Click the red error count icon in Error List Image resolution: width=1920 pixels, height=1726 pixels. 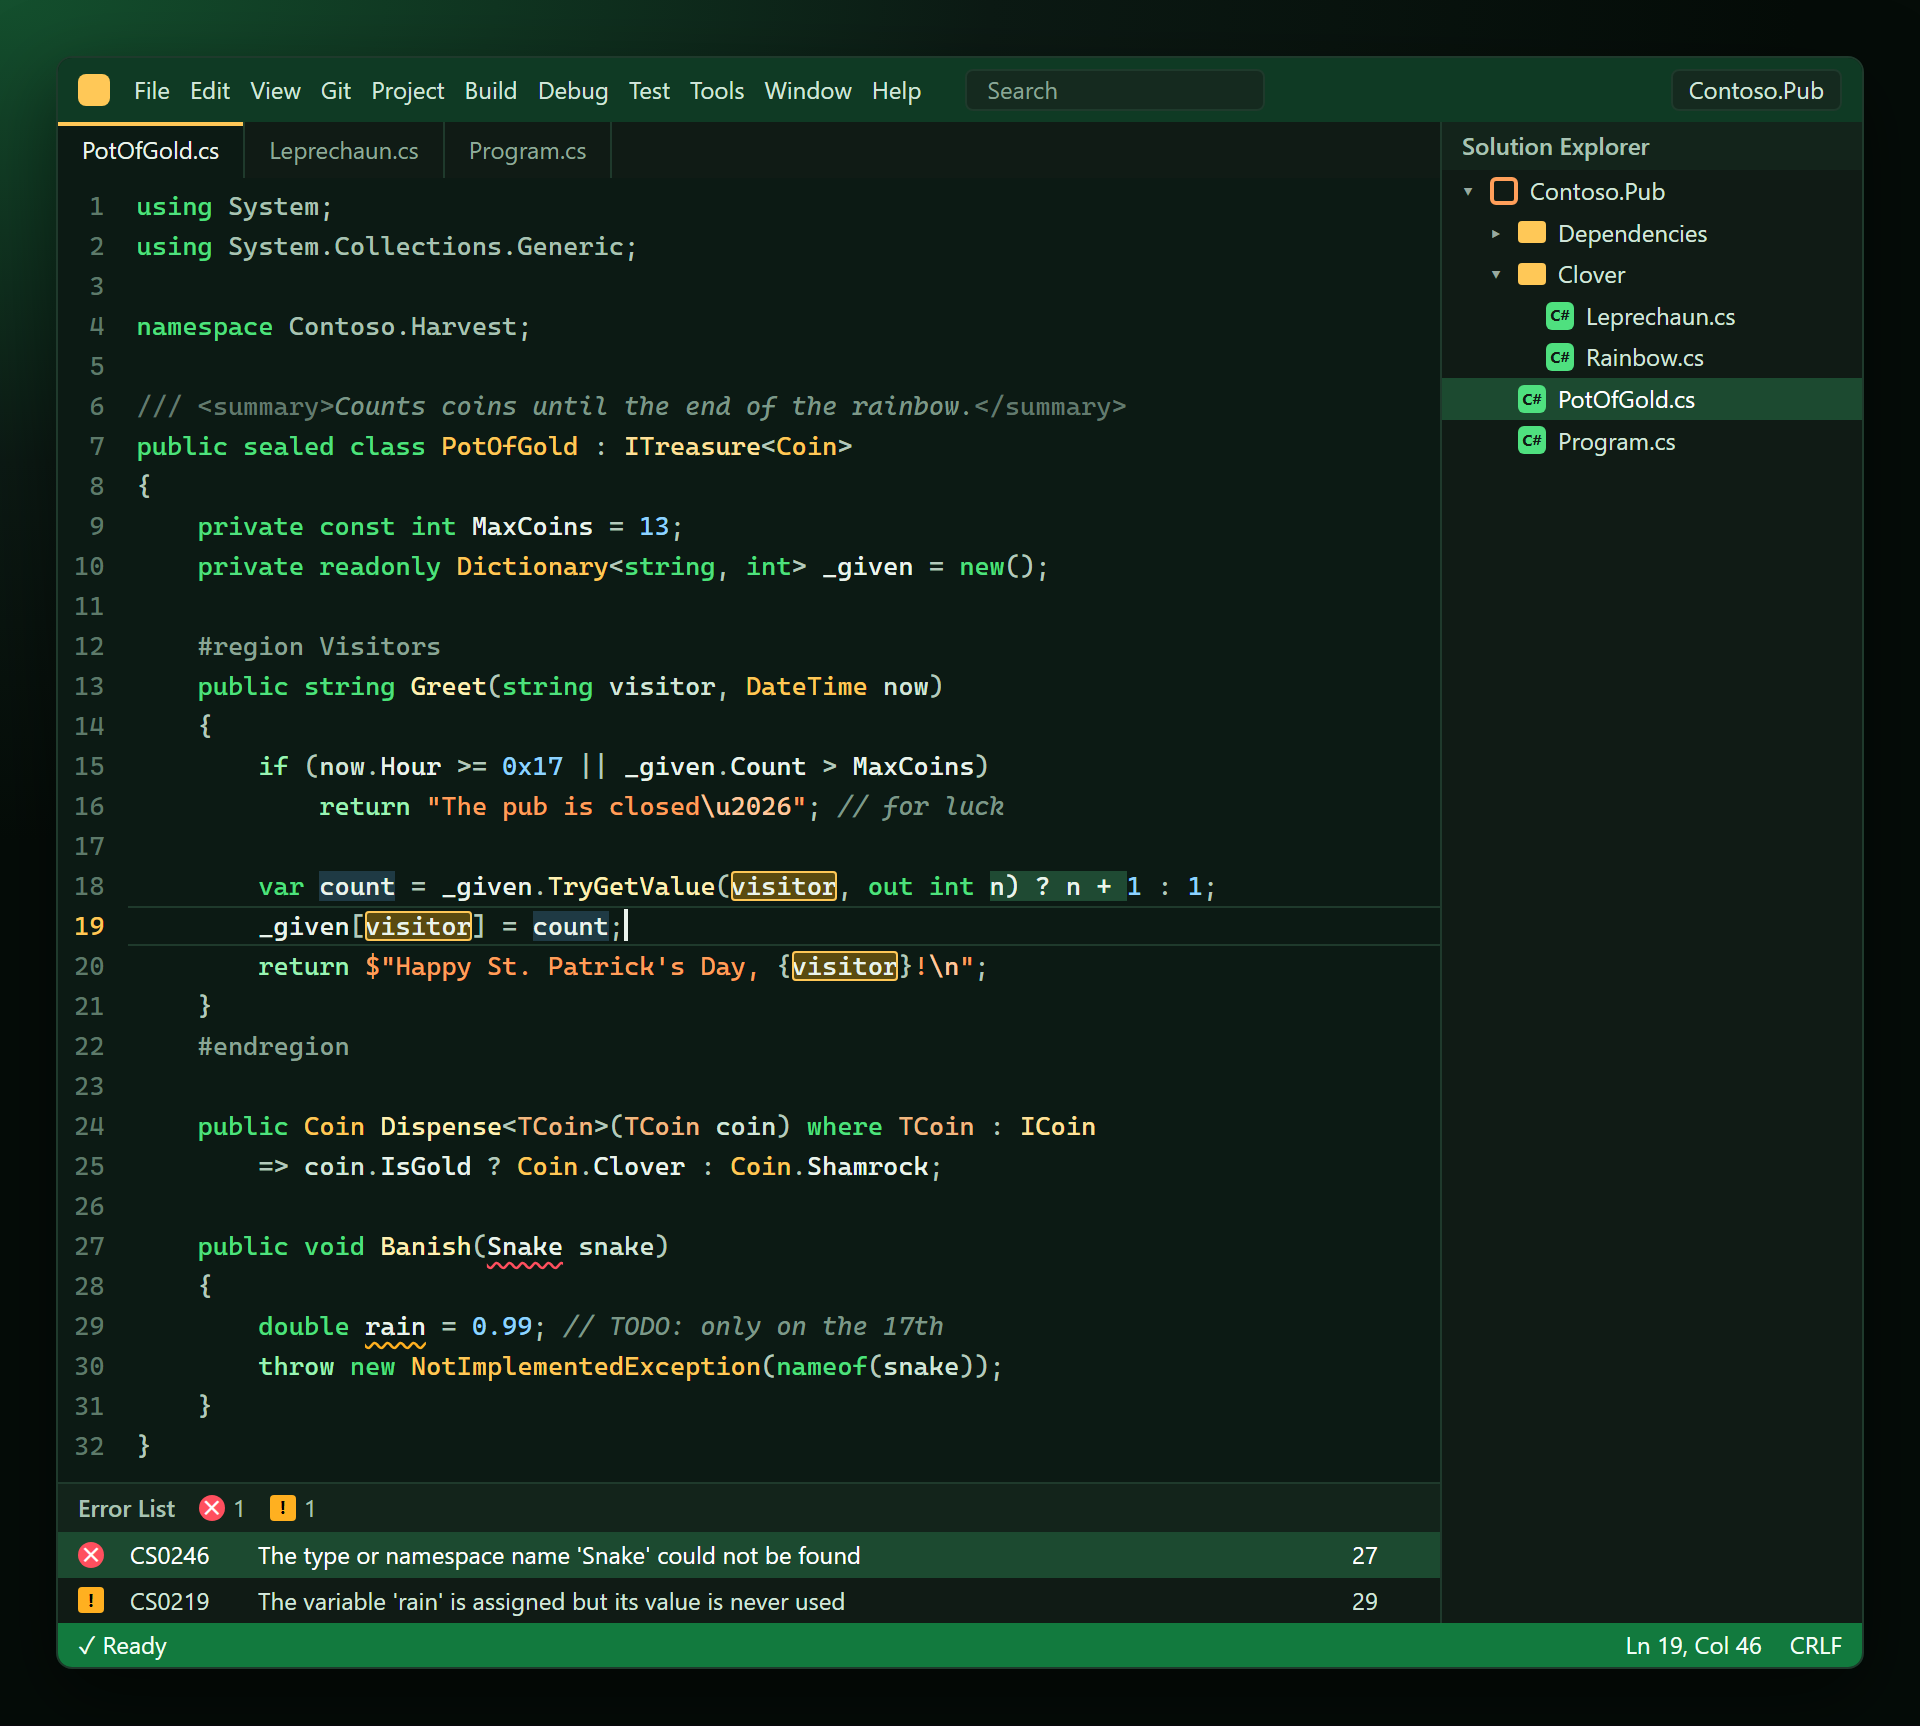click(x=212, y=1508)
